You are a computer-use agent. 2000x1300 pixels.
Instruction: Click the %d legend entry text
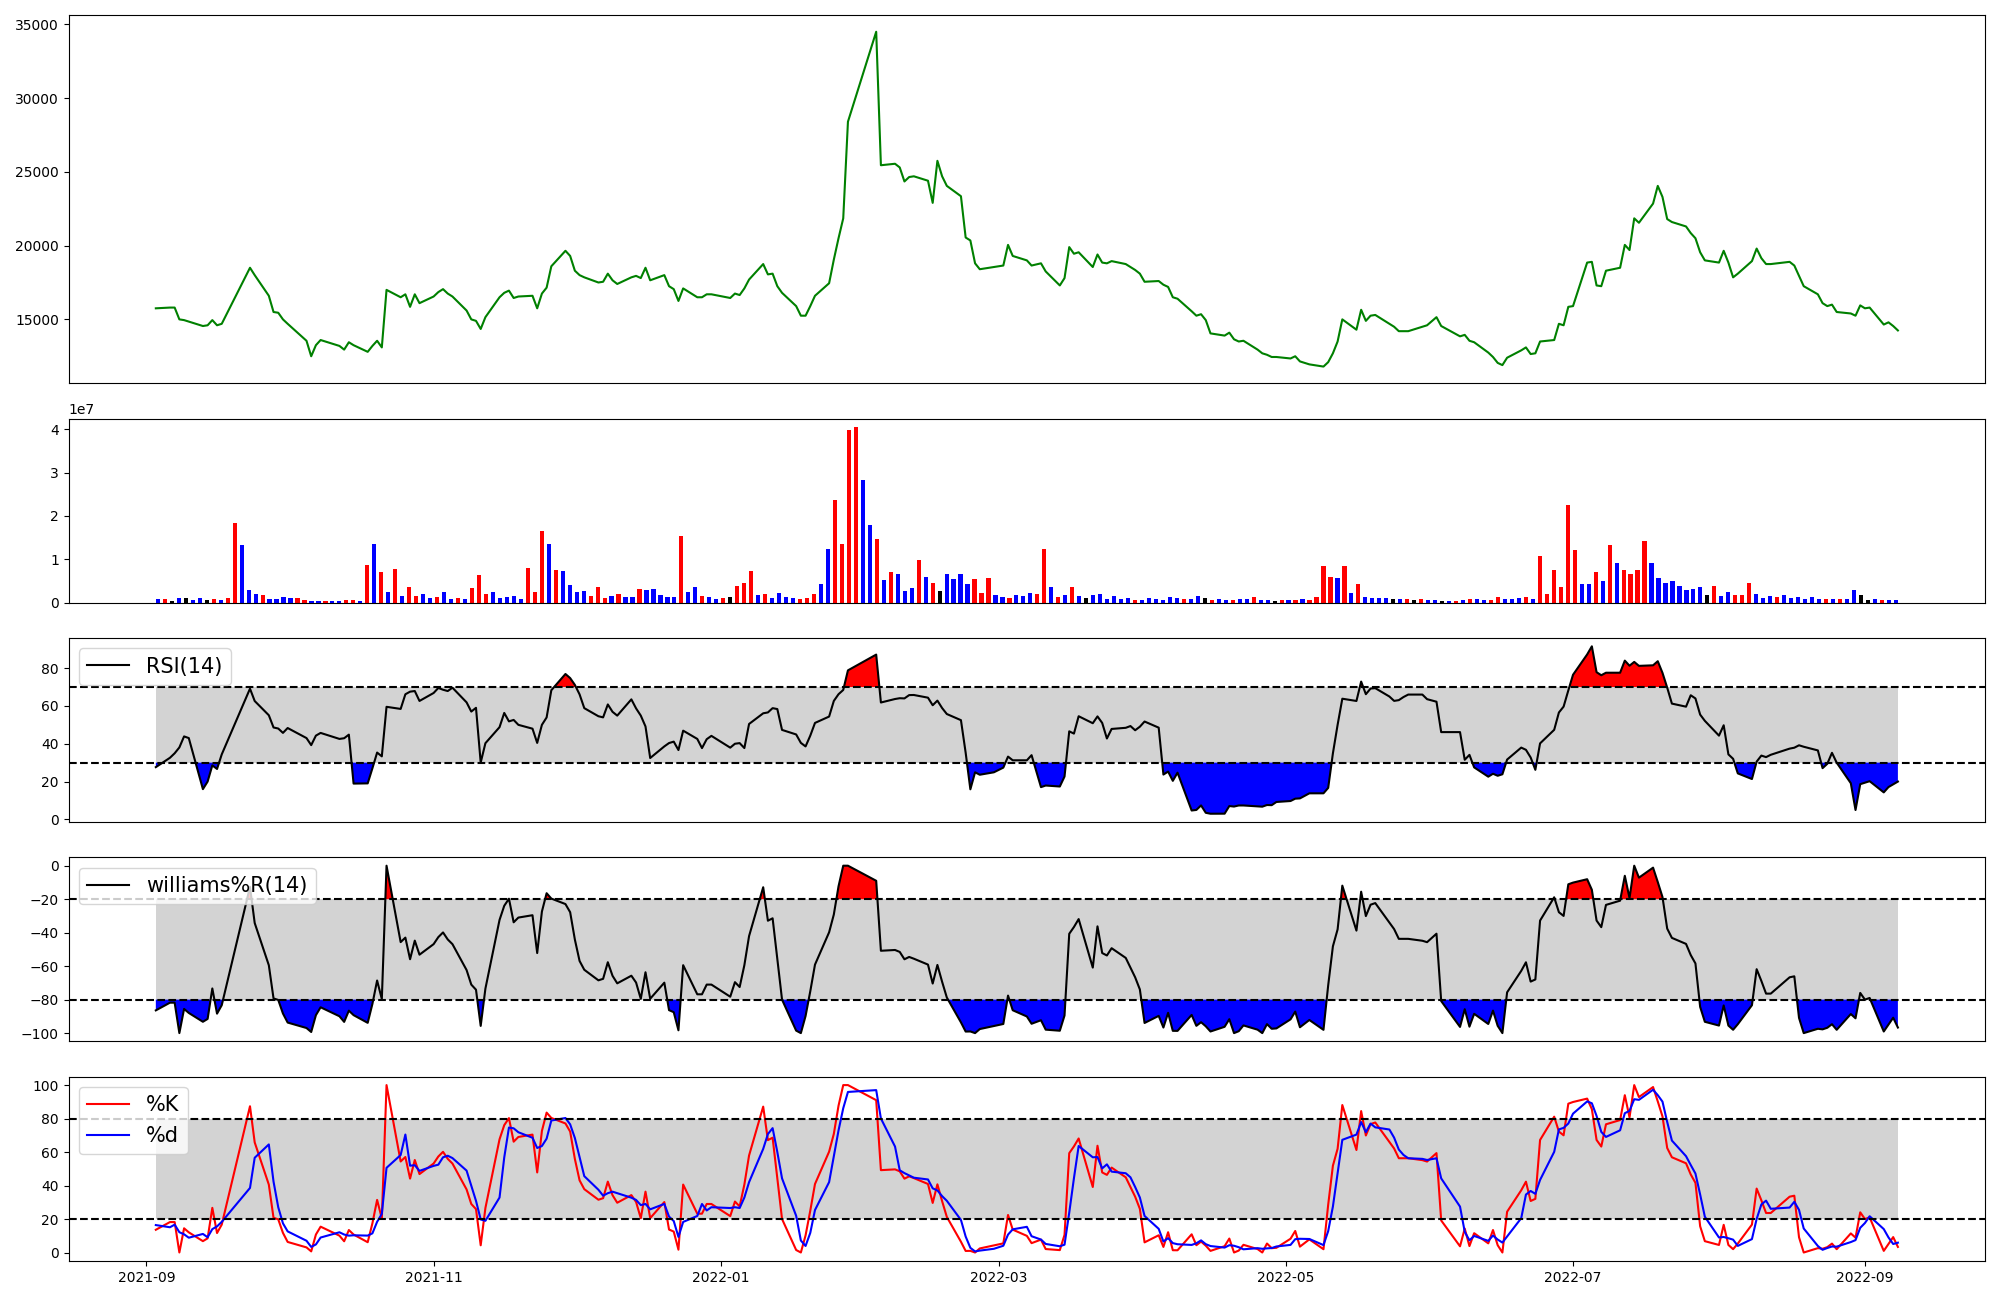click(x=162, y=1135)
